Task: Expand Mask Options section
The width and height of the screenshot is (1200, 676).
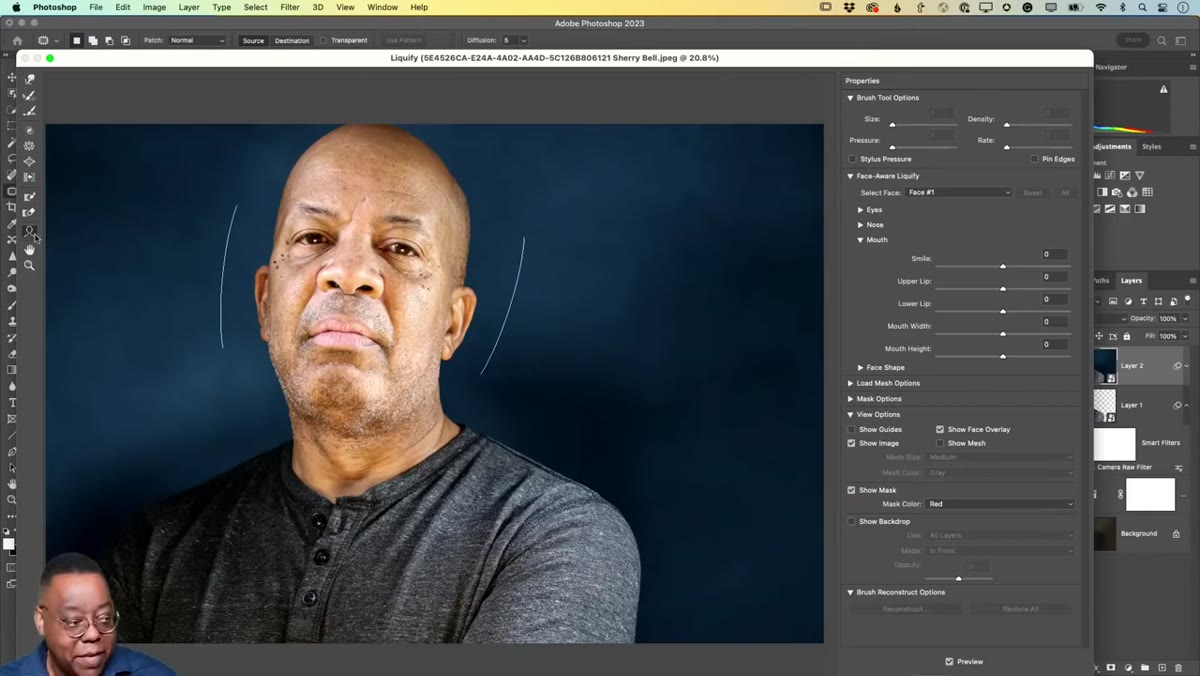Action: 851,399
